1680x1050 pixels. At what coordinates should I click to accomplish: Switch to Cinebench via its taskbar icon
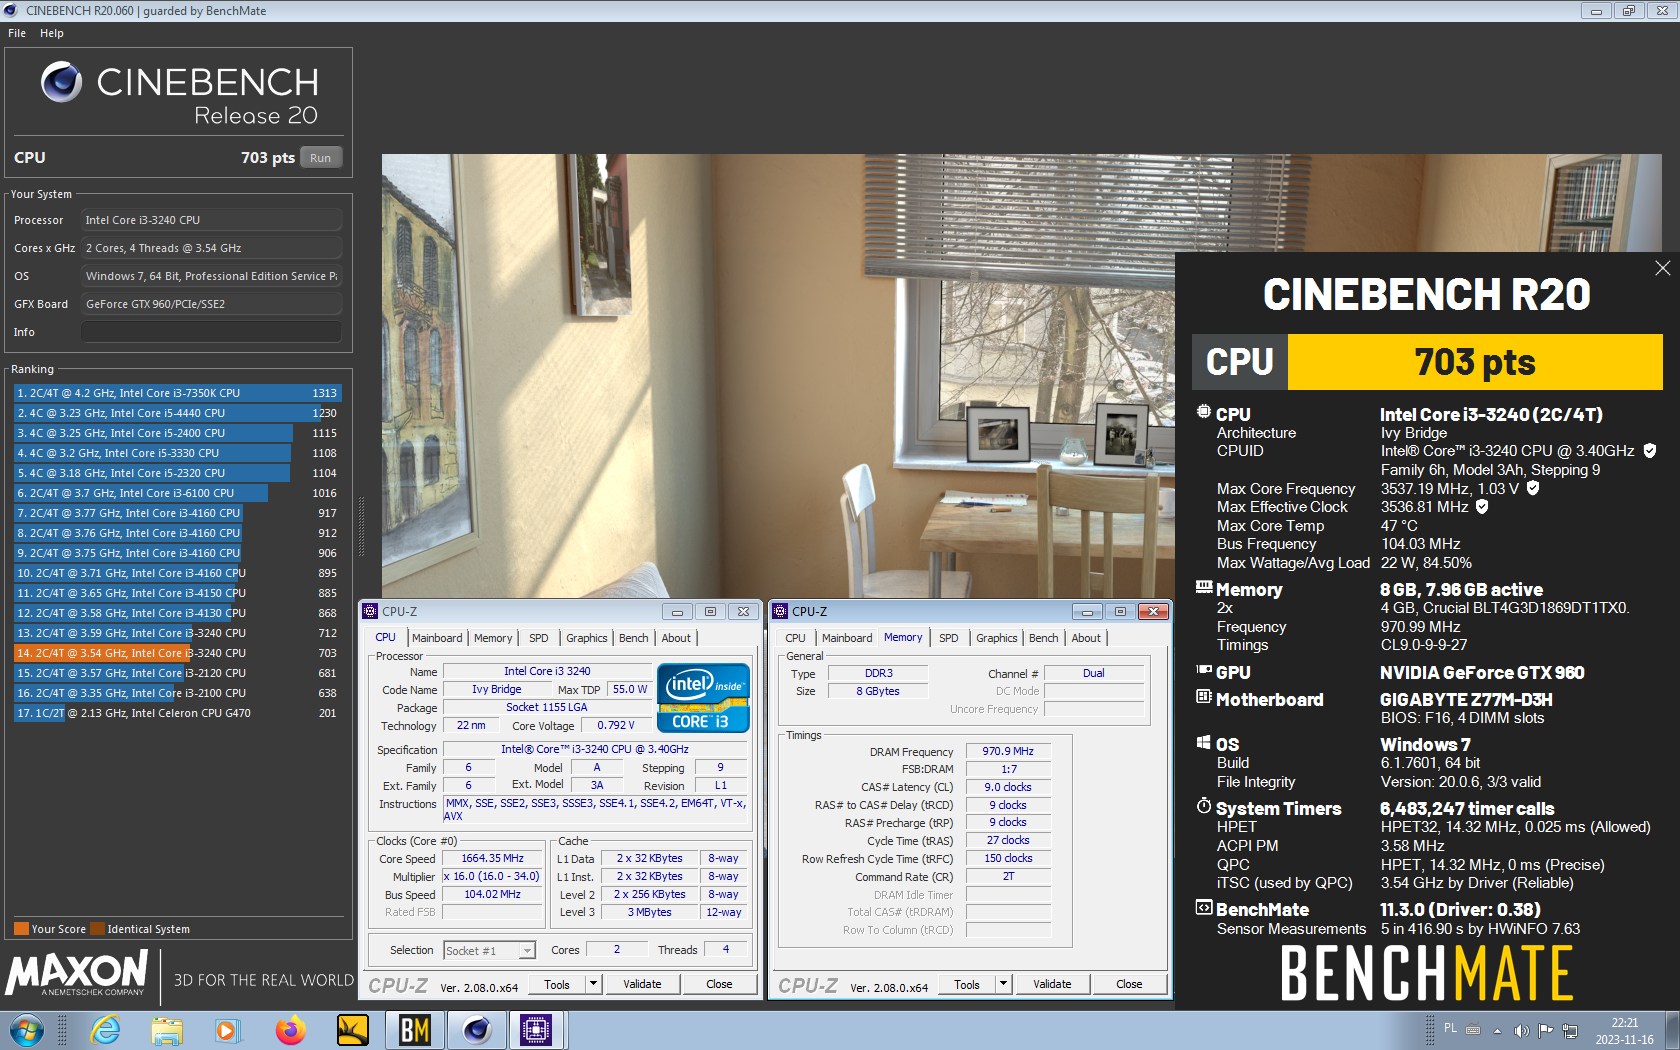(476, 1030)
